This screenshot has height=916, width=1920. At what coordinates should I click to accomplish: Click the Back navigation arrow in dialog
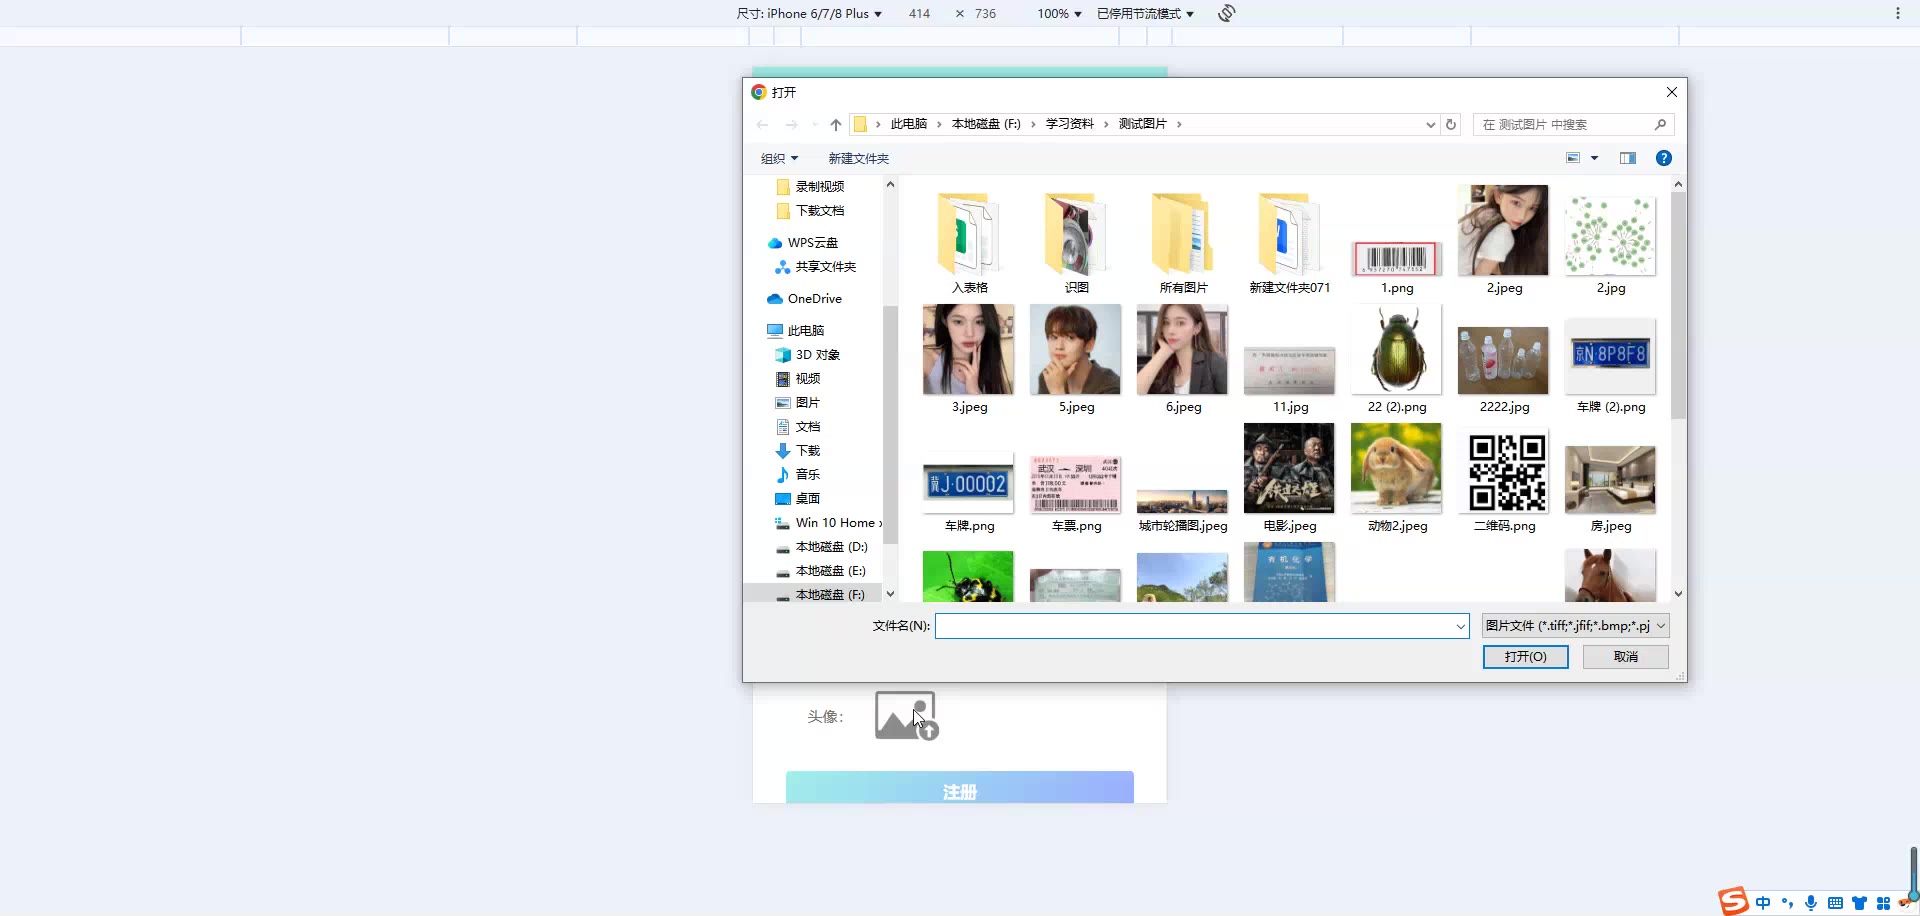click(x=763, y=125)
